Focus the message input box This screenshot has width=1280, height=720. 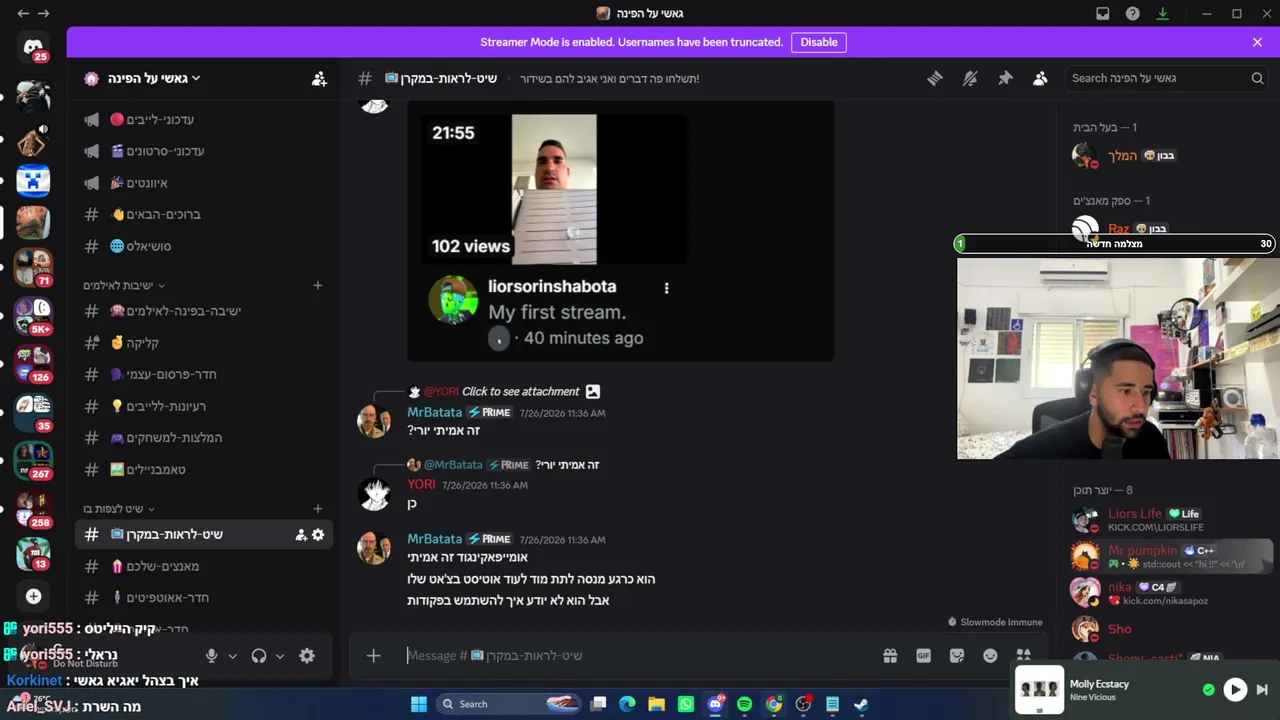tap(640, 656)
